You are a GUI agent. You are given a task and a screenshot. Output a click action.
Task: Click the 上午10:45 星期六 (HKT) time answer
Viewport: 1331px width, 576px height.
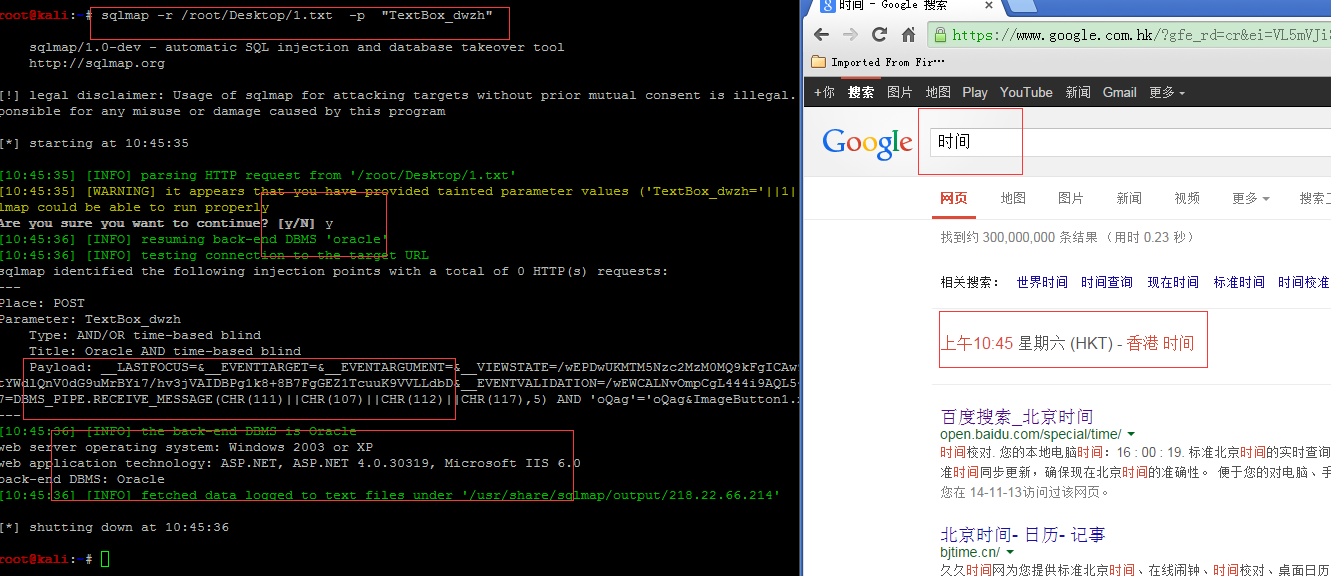pyautogui.click(x=1067, y=343)
